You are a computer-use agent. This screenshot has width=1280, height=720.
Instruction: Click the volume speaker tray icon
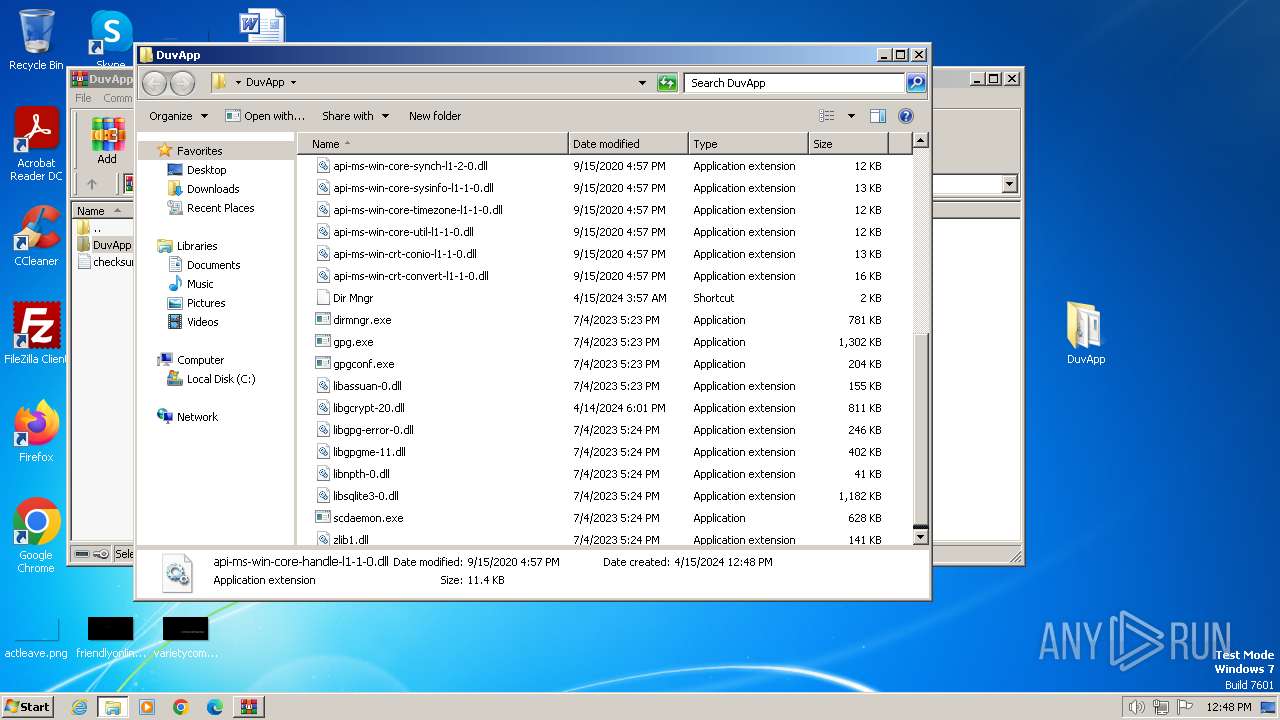click(x=1136, y=707)
